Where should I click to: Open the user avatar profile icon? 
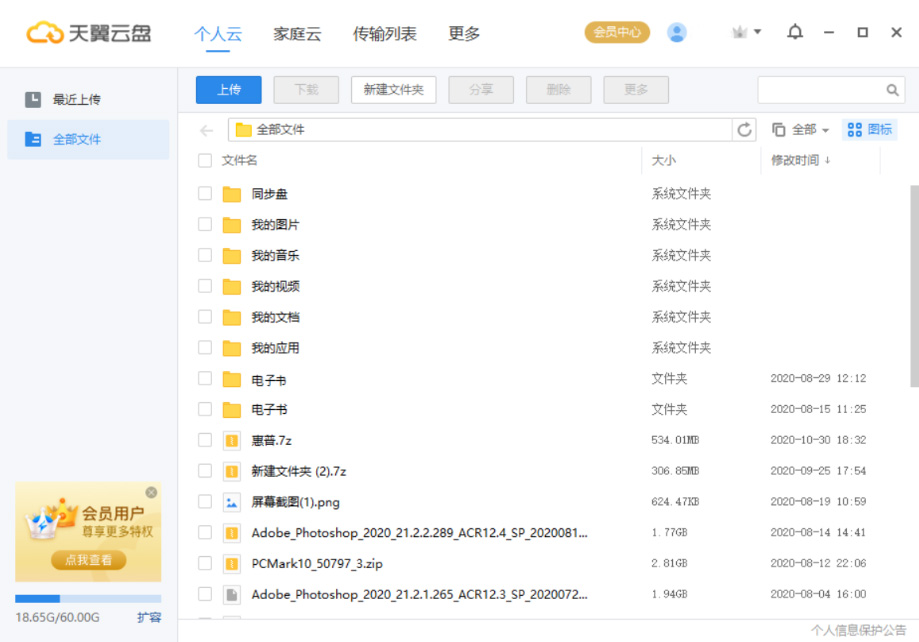677,33
